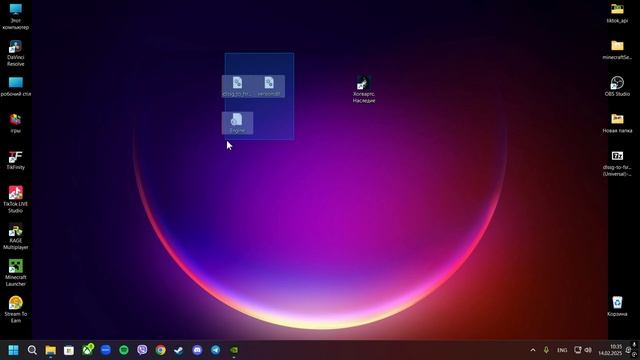This screenshot has height=360, width=640.
Task: Select the Хогвартс. Наследие shortcut
Action: click(x=364, y=90)
